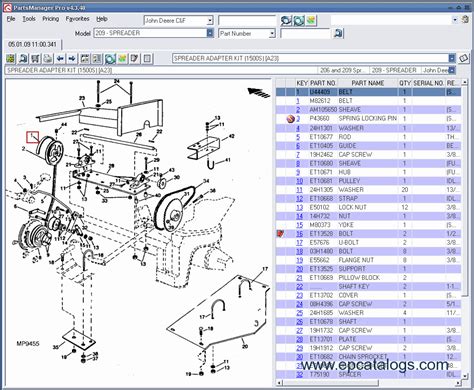The width and height of the screenshot is (474, 390).
Task: Open the Tools menu
Action: 29,19
